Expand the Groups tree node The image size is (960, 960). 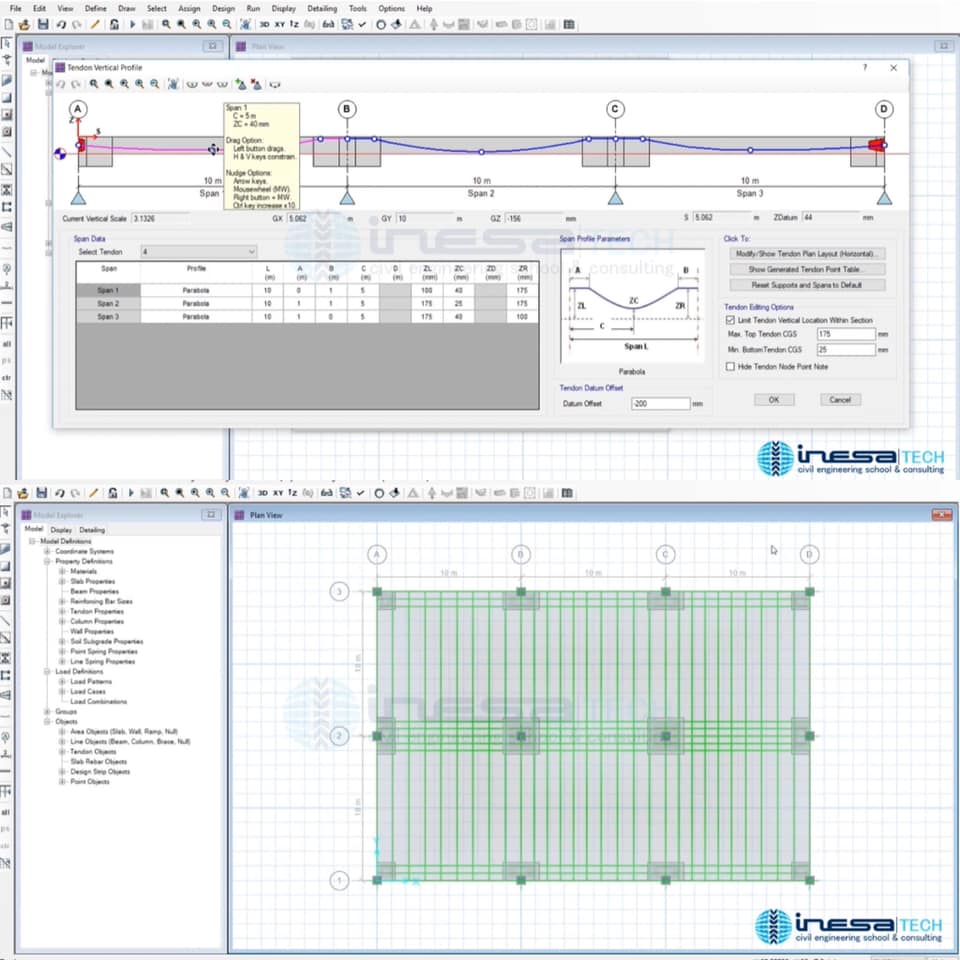47,711
